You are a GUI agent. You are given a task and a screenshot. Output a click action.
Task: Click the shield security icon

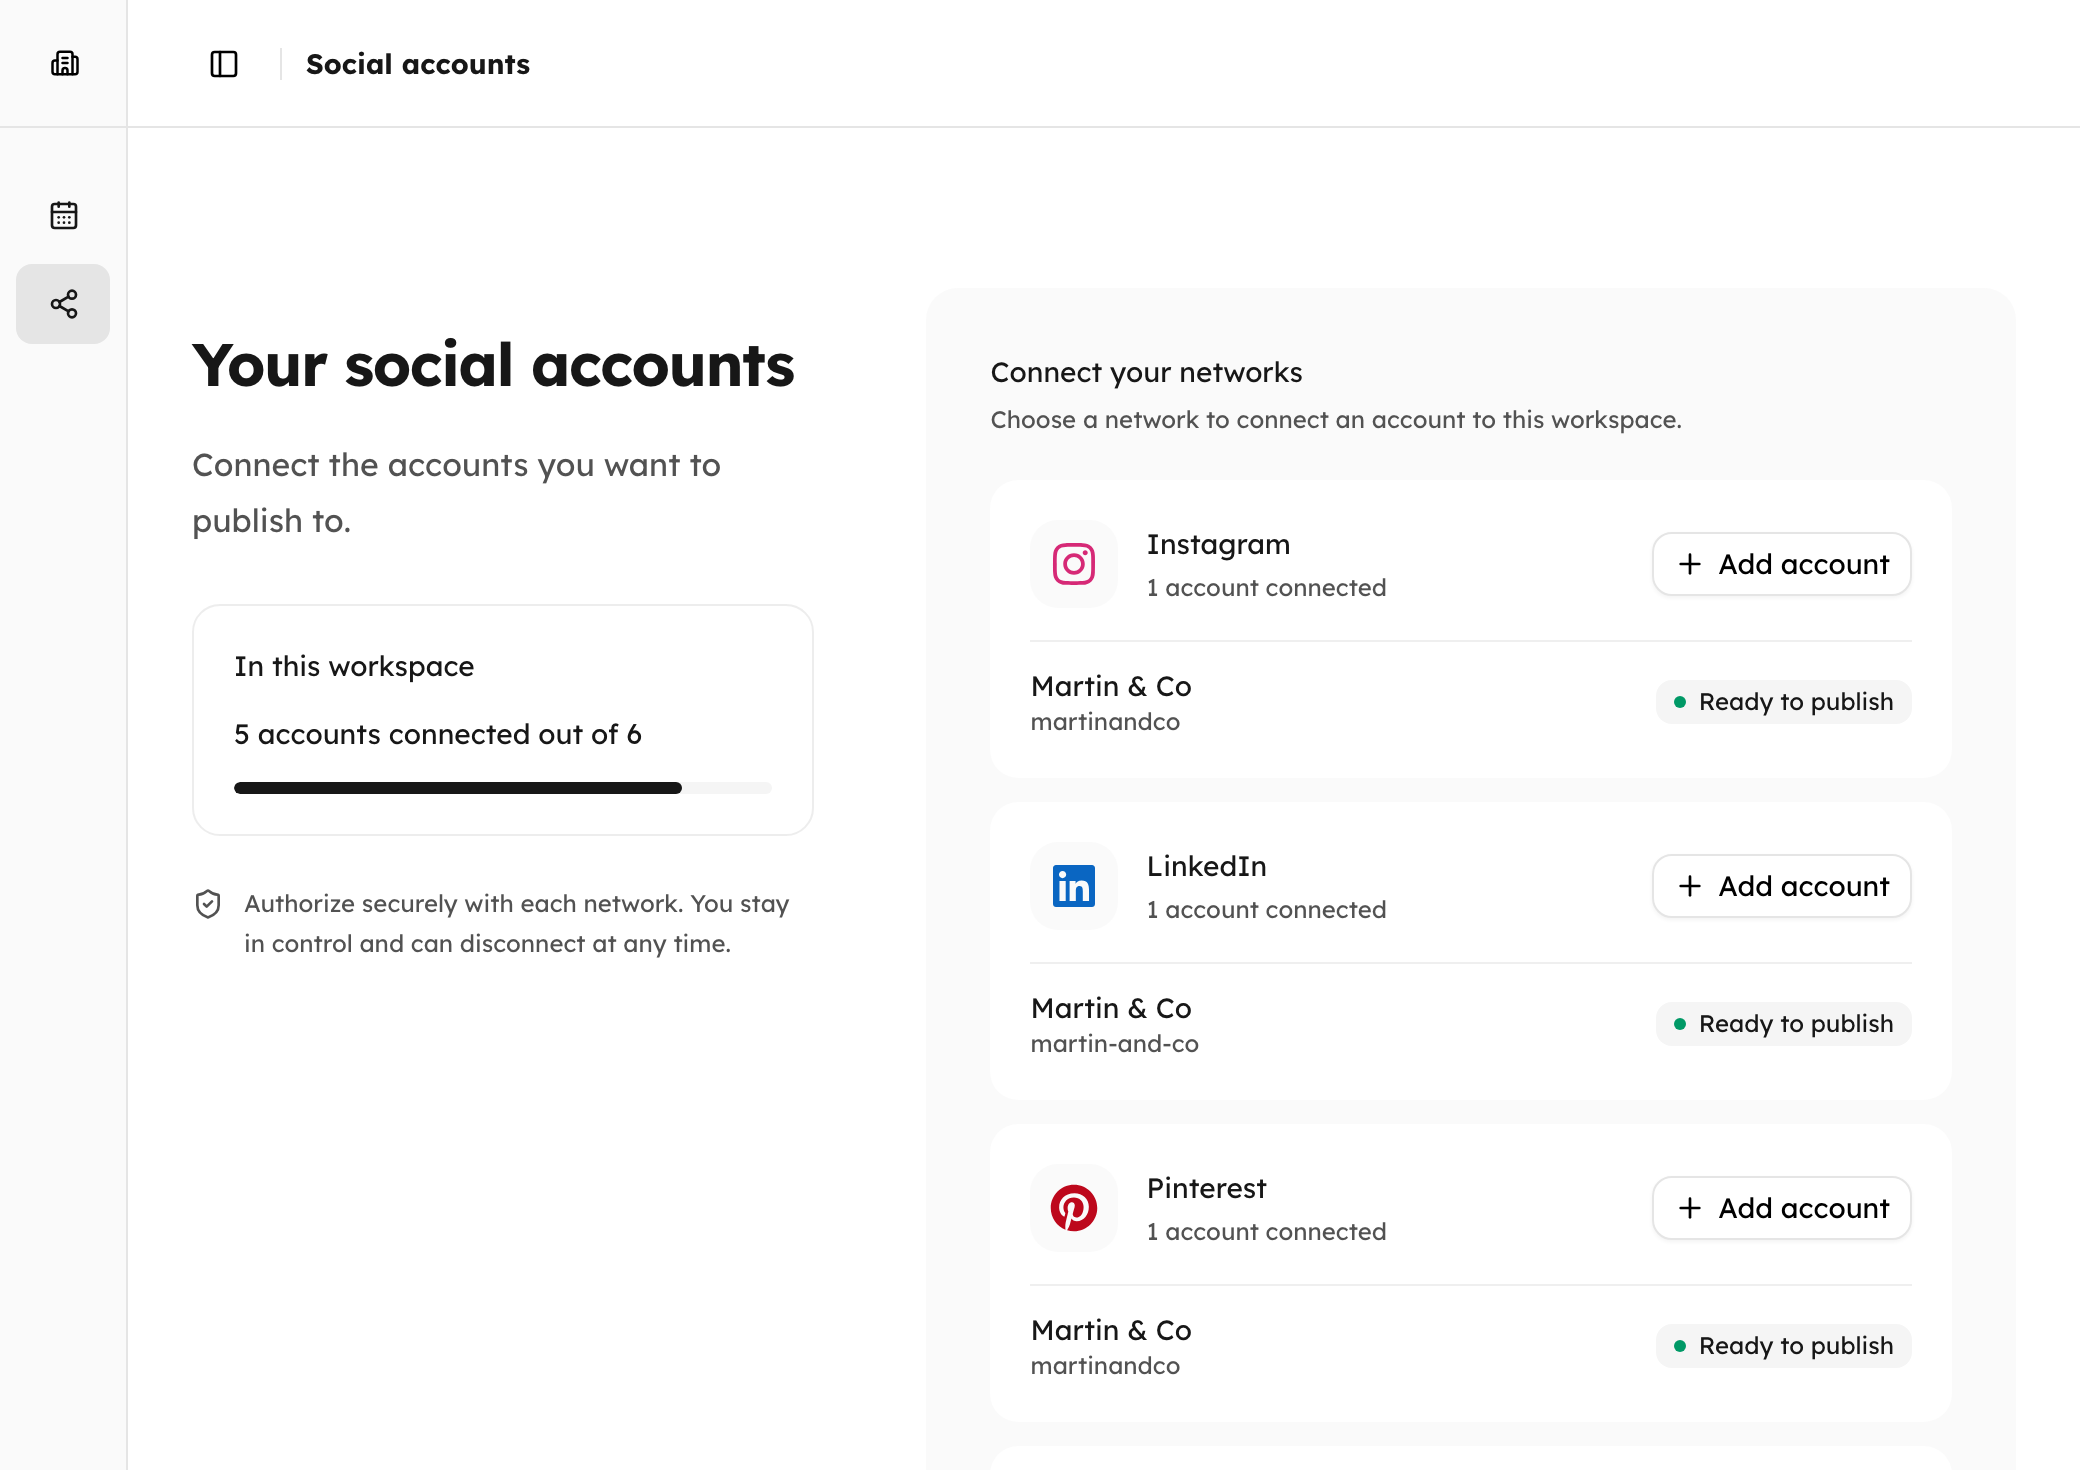[x=208, y=904]
